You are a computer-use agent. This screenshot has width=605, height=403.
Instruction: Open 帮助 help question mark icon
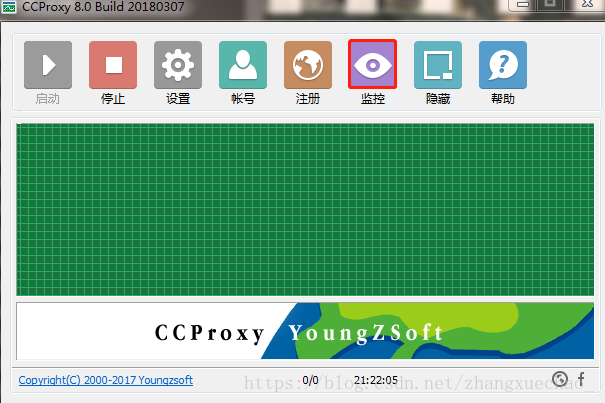503,65
